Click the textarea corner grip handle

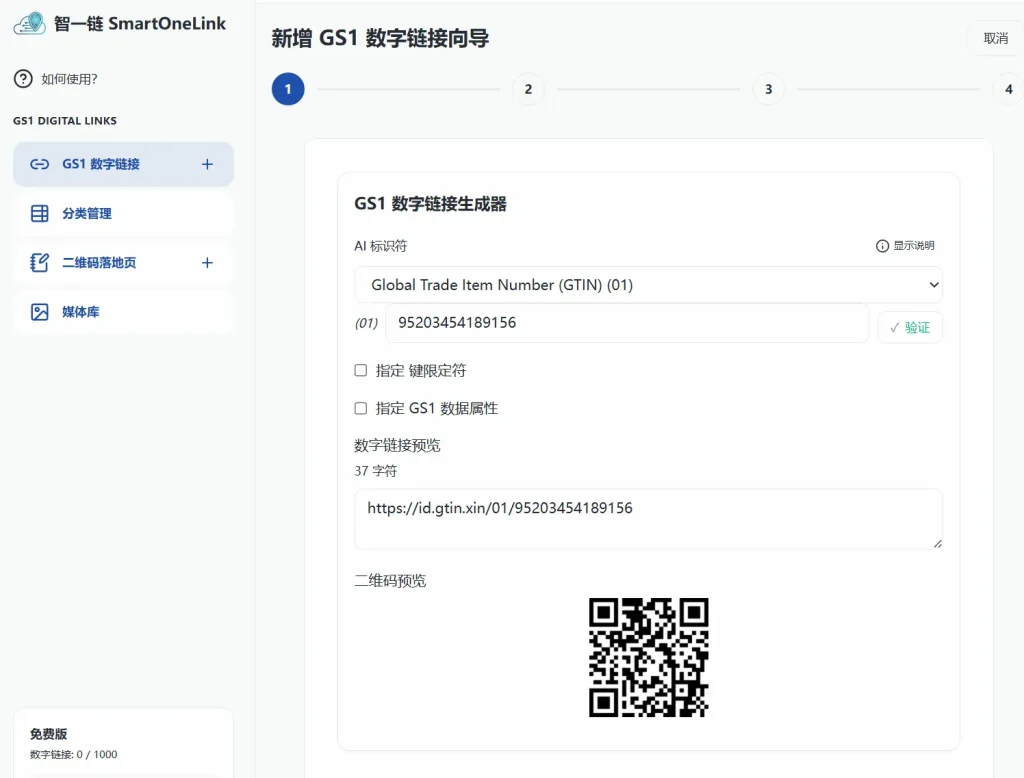click(x=937, y=543)
